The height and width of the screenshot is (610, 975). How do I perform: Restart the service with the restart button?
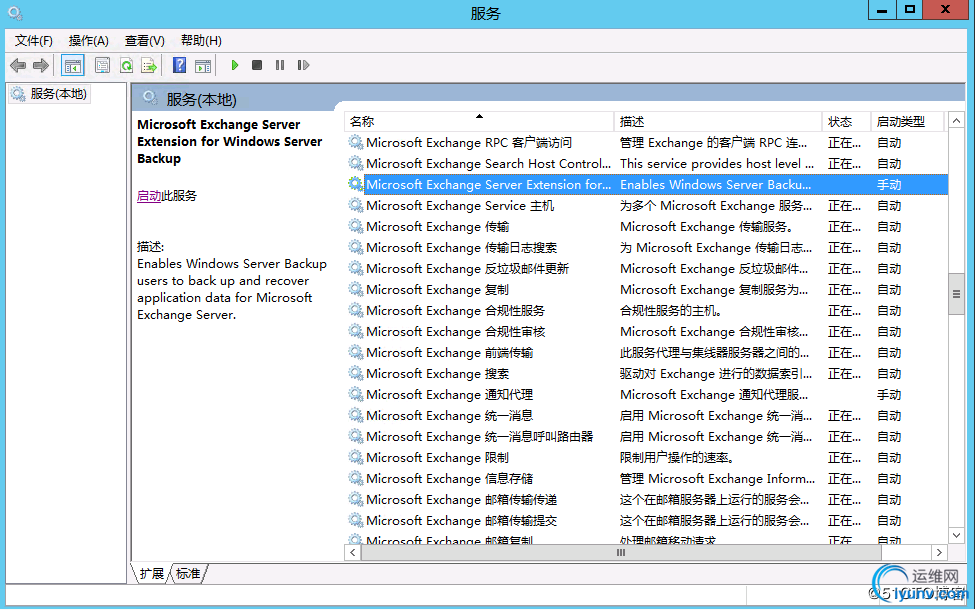303,65
